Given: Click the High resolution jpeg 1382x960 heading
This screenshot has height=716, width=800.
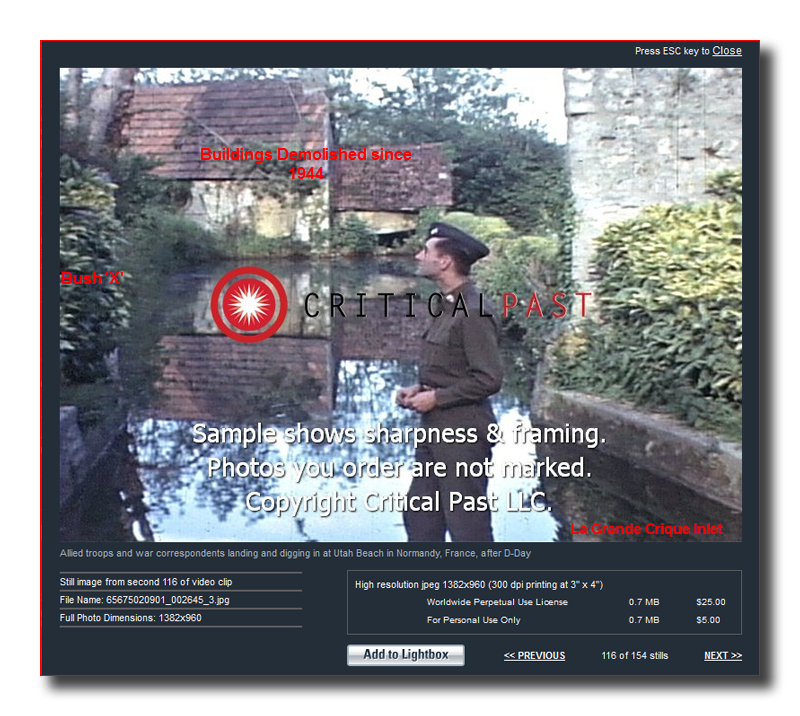Looking at the screenshot, I should [478, 584].
